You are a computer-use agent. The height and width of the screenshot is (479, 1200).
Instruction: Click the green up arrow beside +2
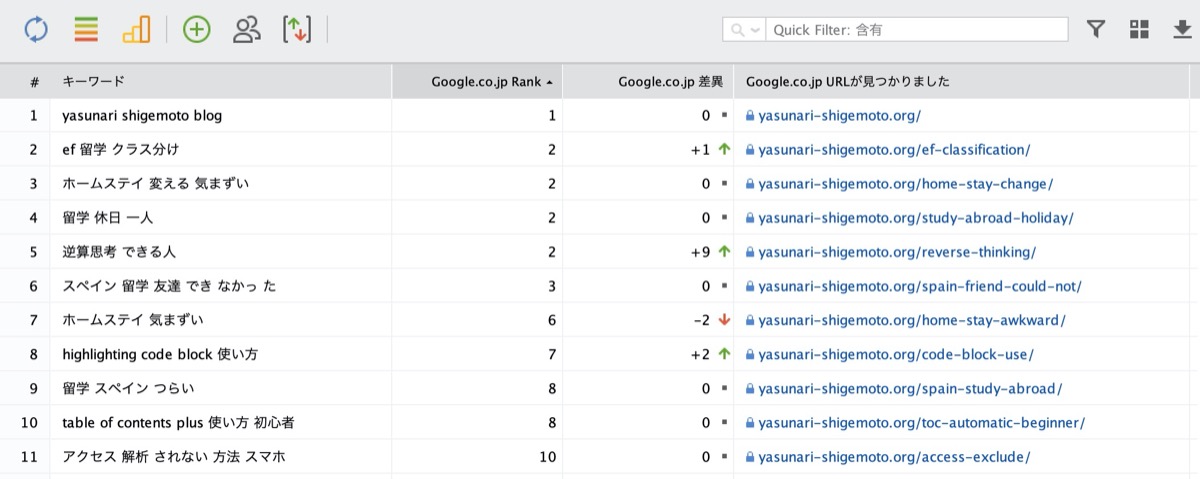[x=725, y=354]
